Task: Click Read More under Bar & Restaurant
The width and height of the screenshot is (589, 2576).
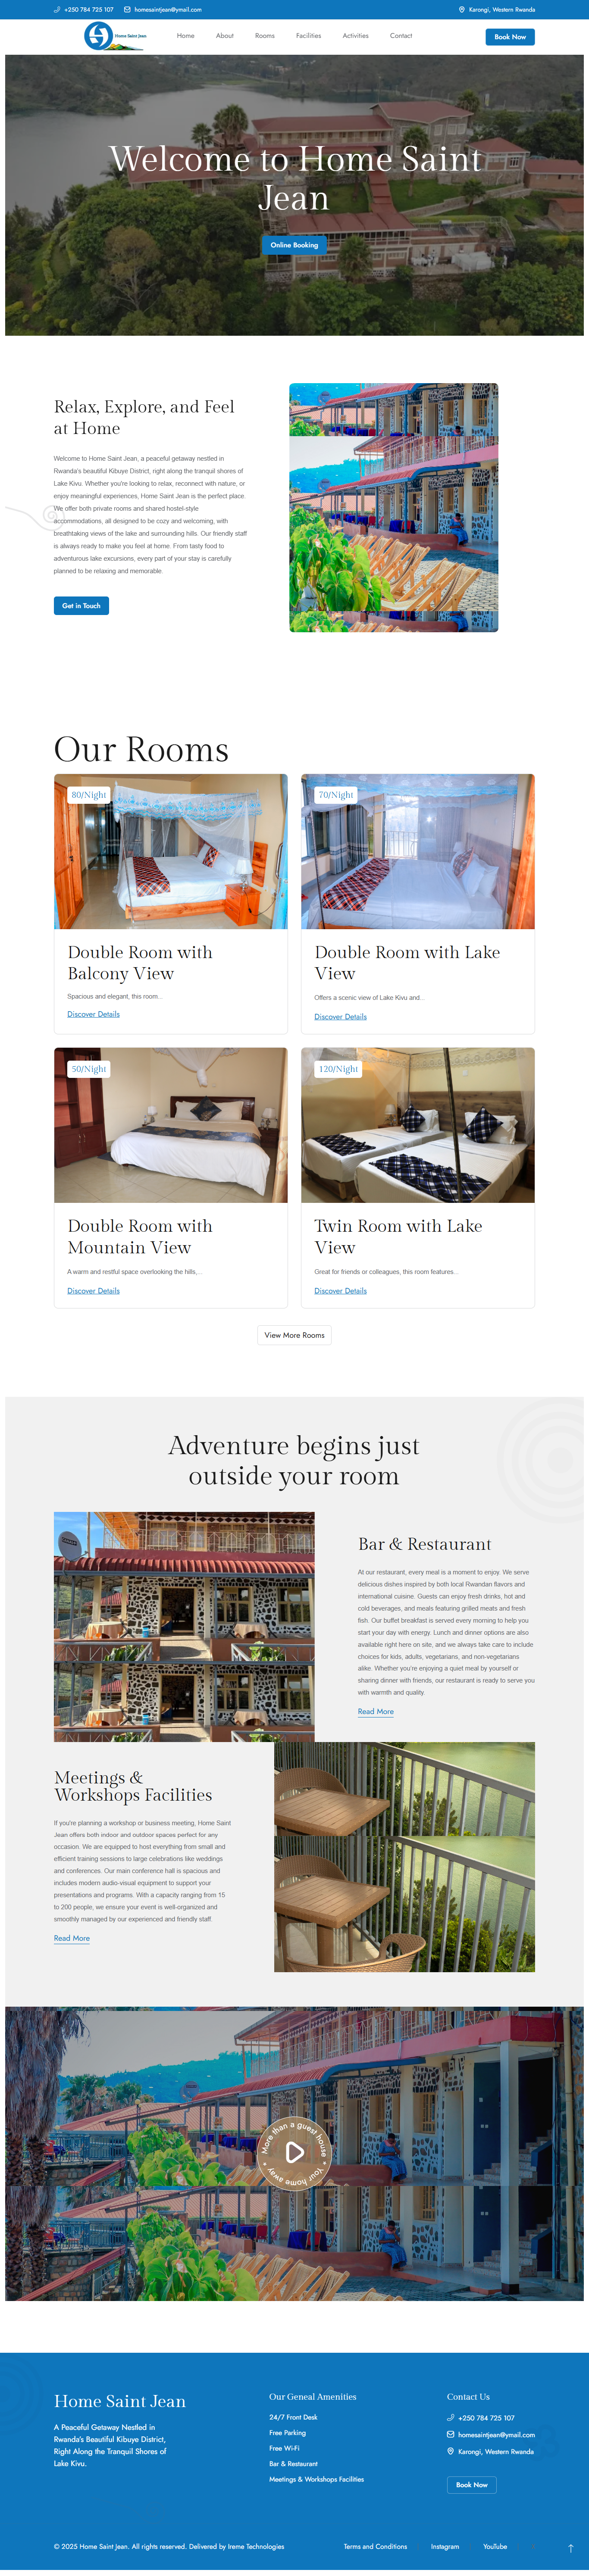Action: pos(376,1712)
